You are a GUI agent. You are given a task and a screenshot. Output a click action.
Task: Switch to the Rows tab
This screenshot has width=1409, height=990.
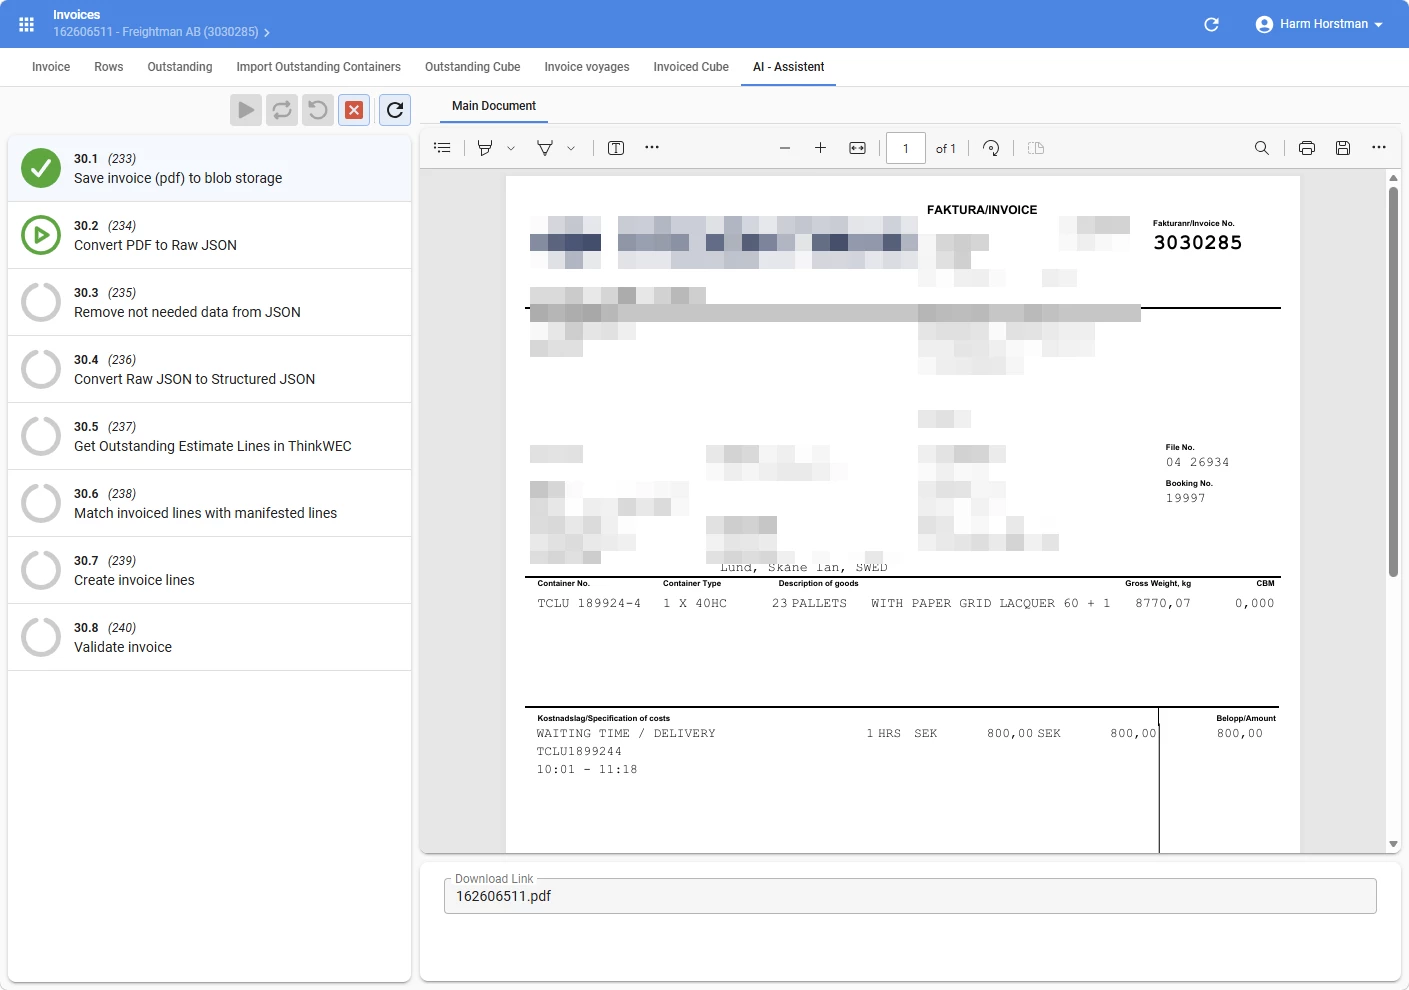pos(109,67)
